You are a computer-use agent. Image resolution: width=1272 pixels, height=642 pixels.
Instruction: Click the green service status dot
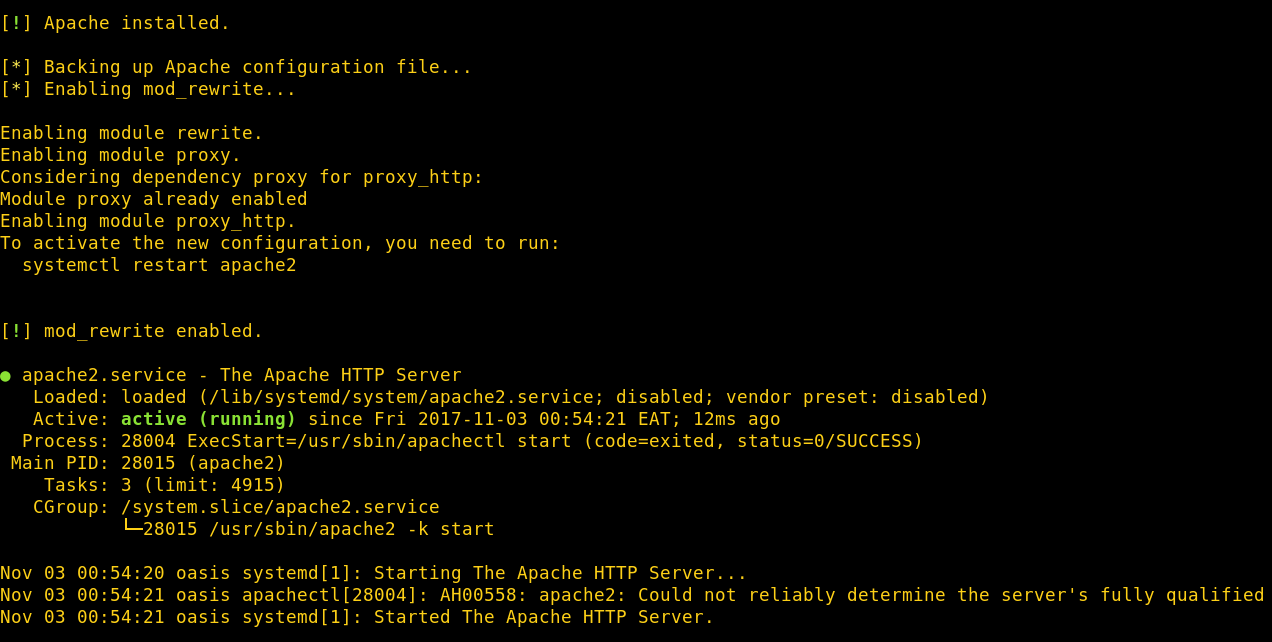5,376
